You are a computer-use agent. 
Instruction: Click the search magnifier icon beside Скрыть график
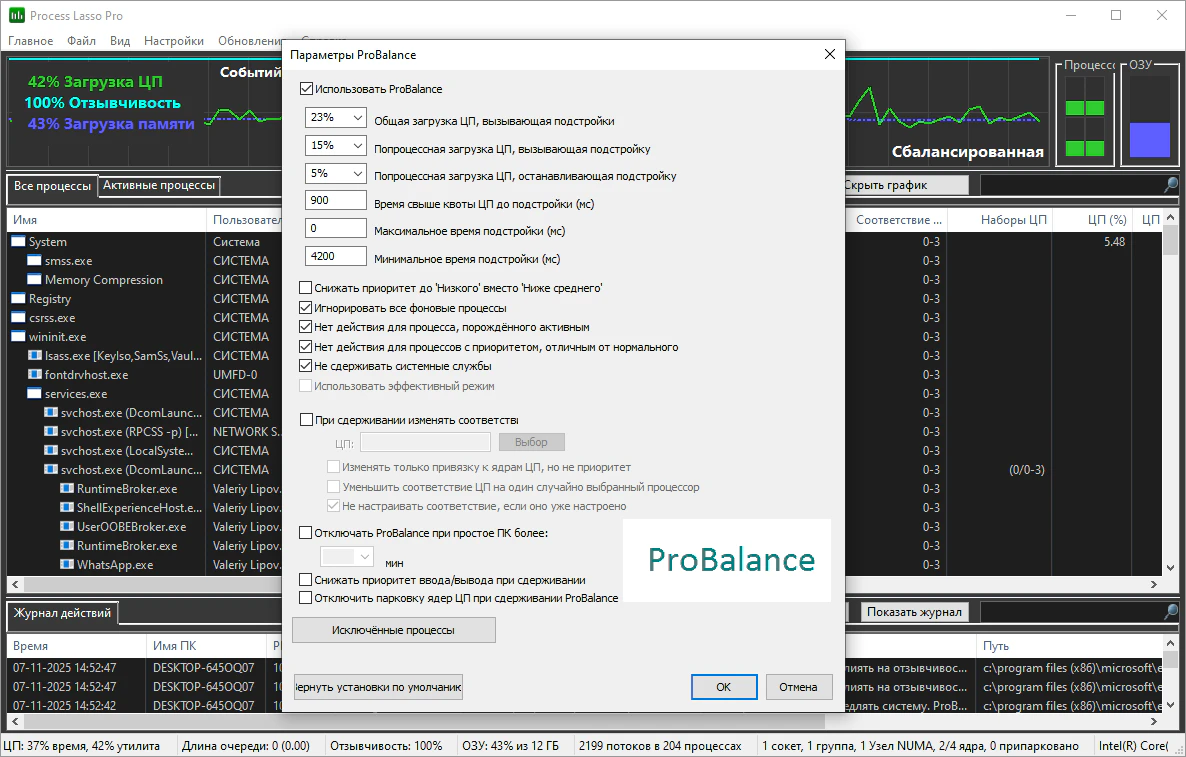tap(1170, 185)
